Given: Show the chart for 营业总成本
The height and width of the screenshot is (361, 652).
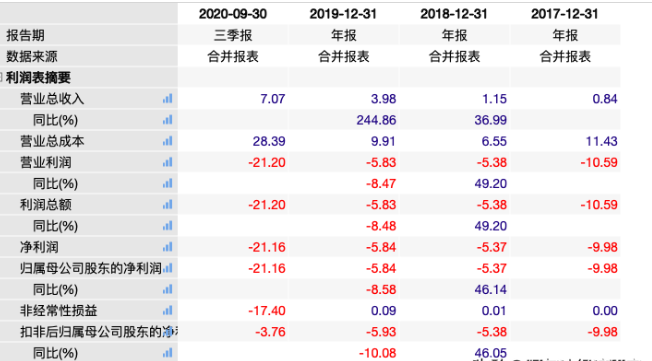Looking at the screenshot, I should click(168, 141).
